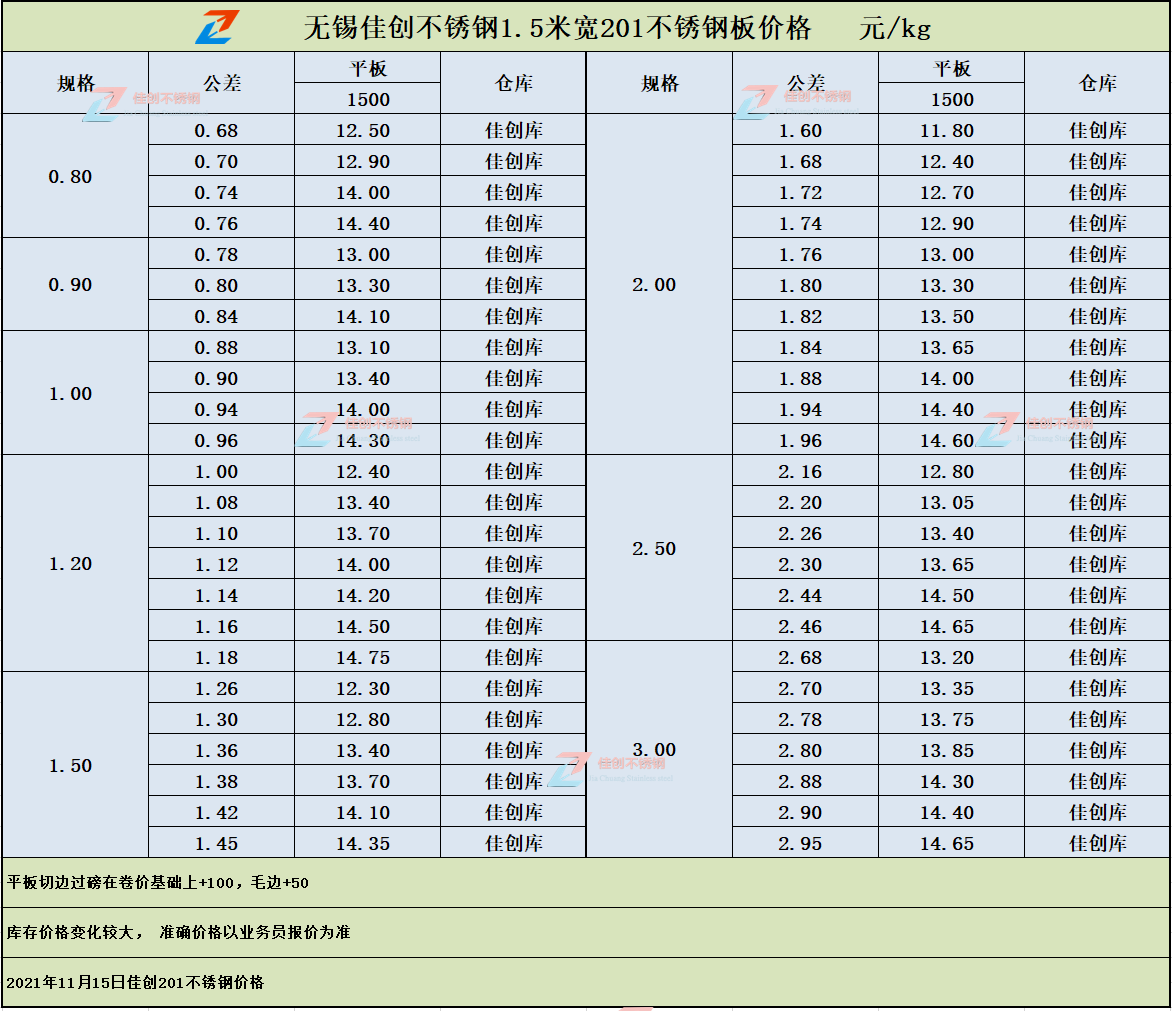Select tolerance value 1.08
This screenshot has height=1011, width=1172.
pos(216,503)
